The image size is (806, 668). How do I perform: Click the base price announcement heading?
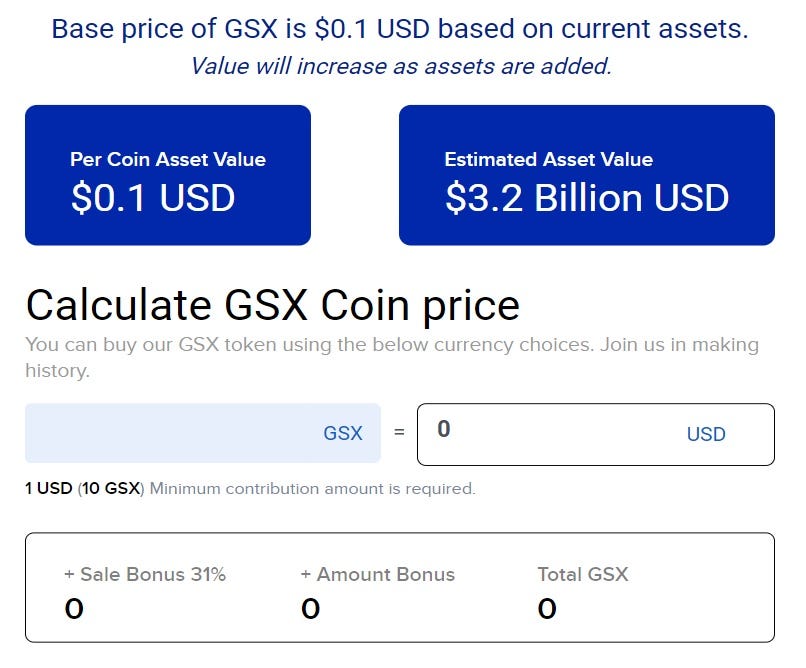403,29
